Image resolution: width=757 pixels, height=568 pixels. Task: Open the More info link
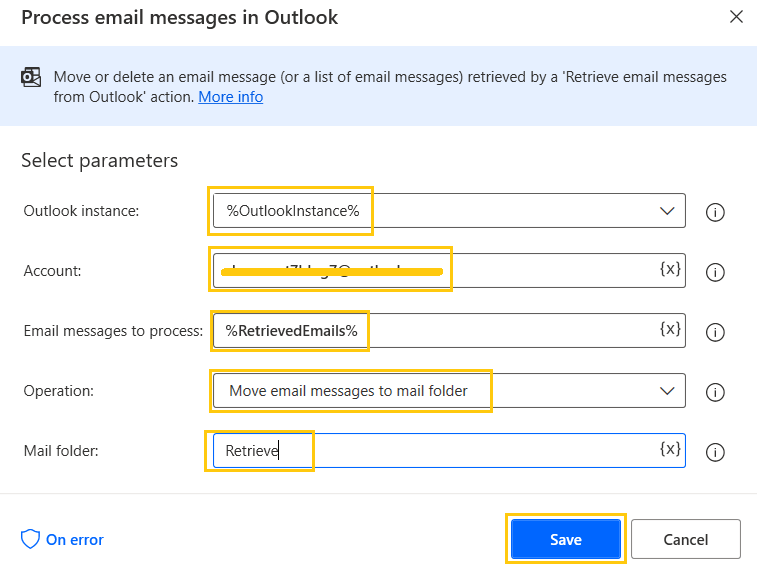tap(231, 97)
